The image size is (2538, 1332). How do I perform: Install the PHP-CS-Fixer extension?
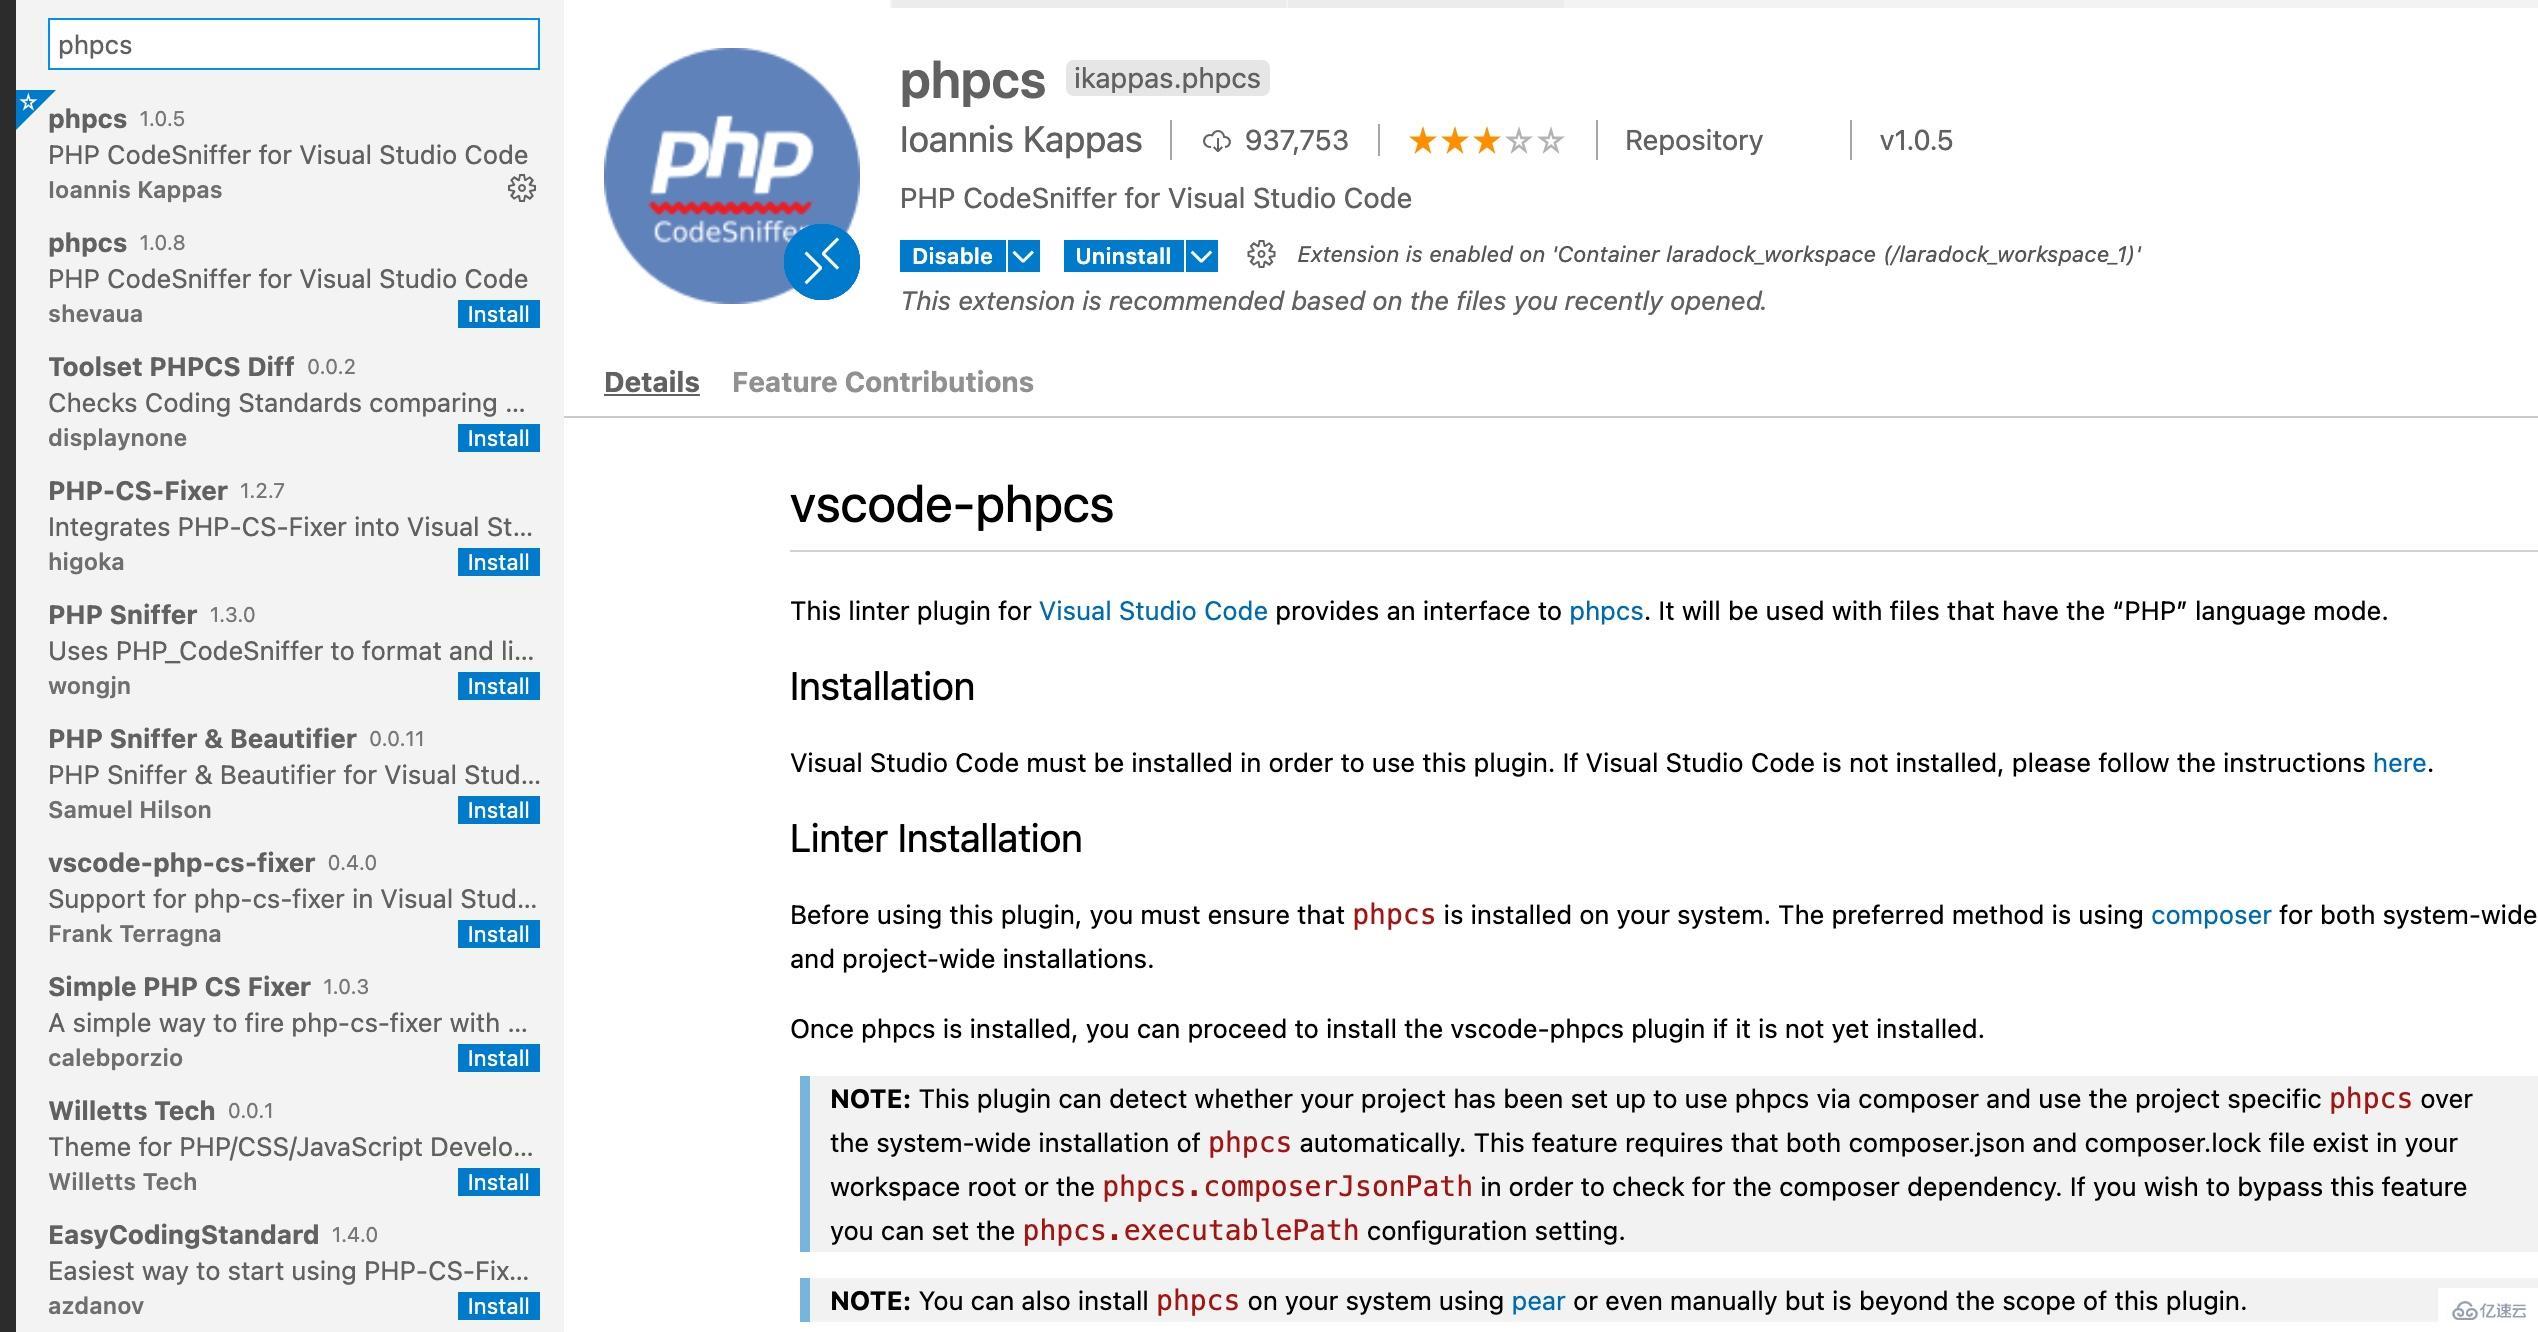click(x=499, y=560)
